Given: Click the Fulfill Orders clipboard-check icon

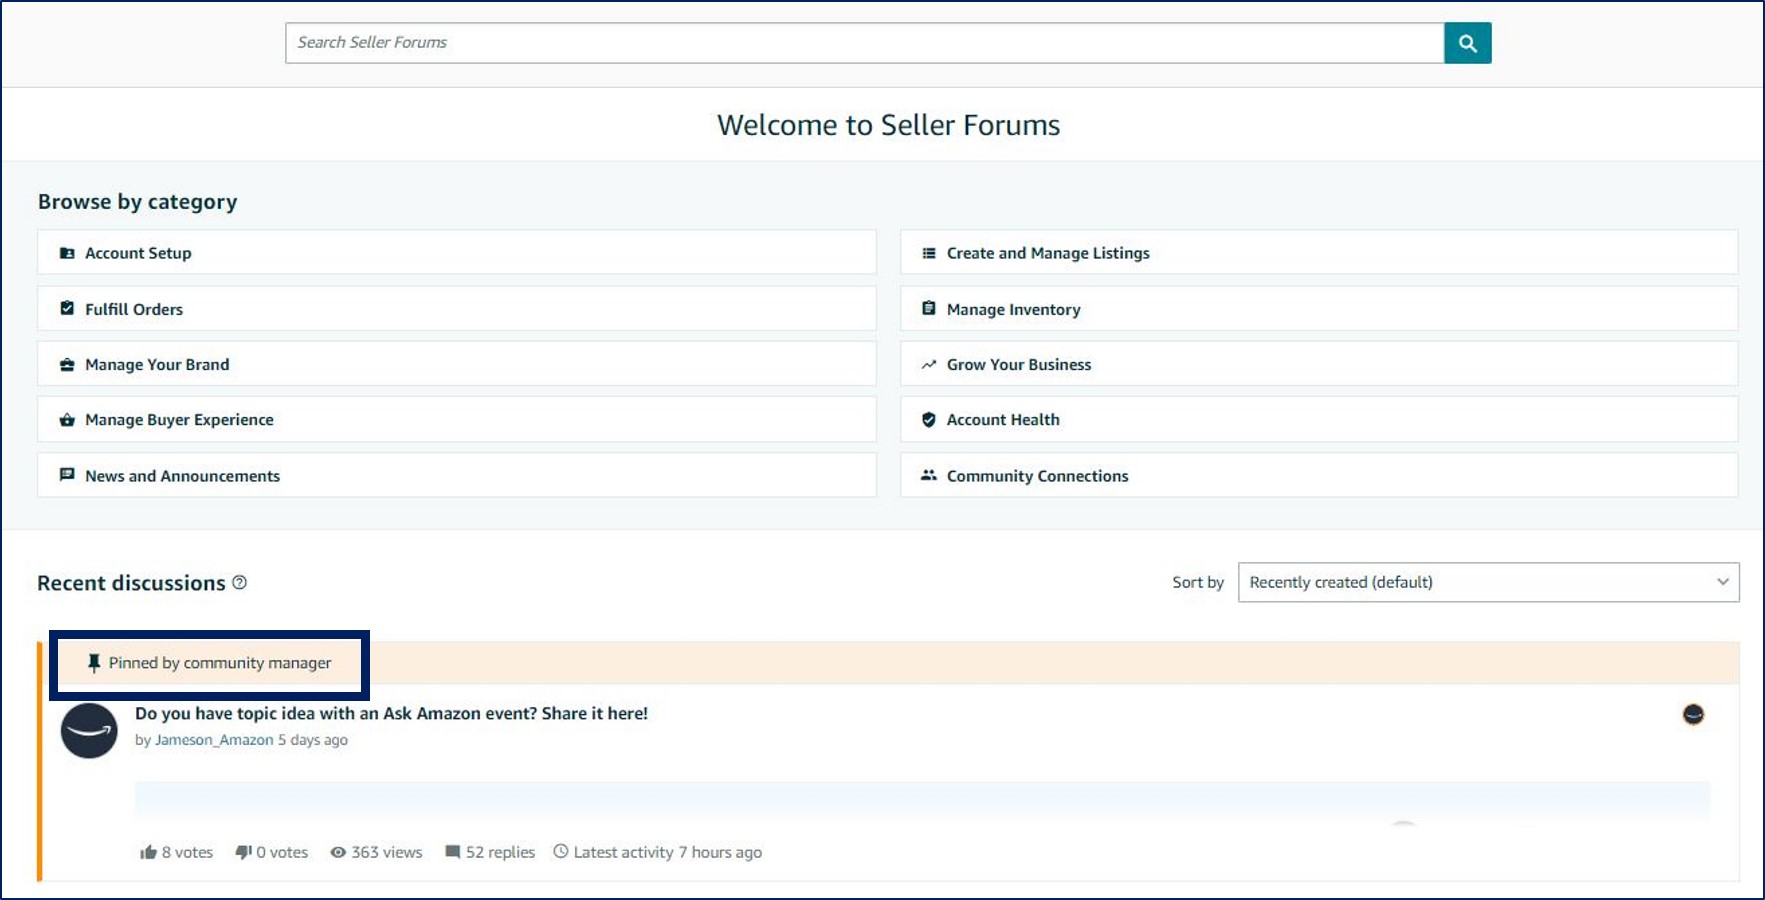Looking at the screenshot, I should [x=67, y=308].
